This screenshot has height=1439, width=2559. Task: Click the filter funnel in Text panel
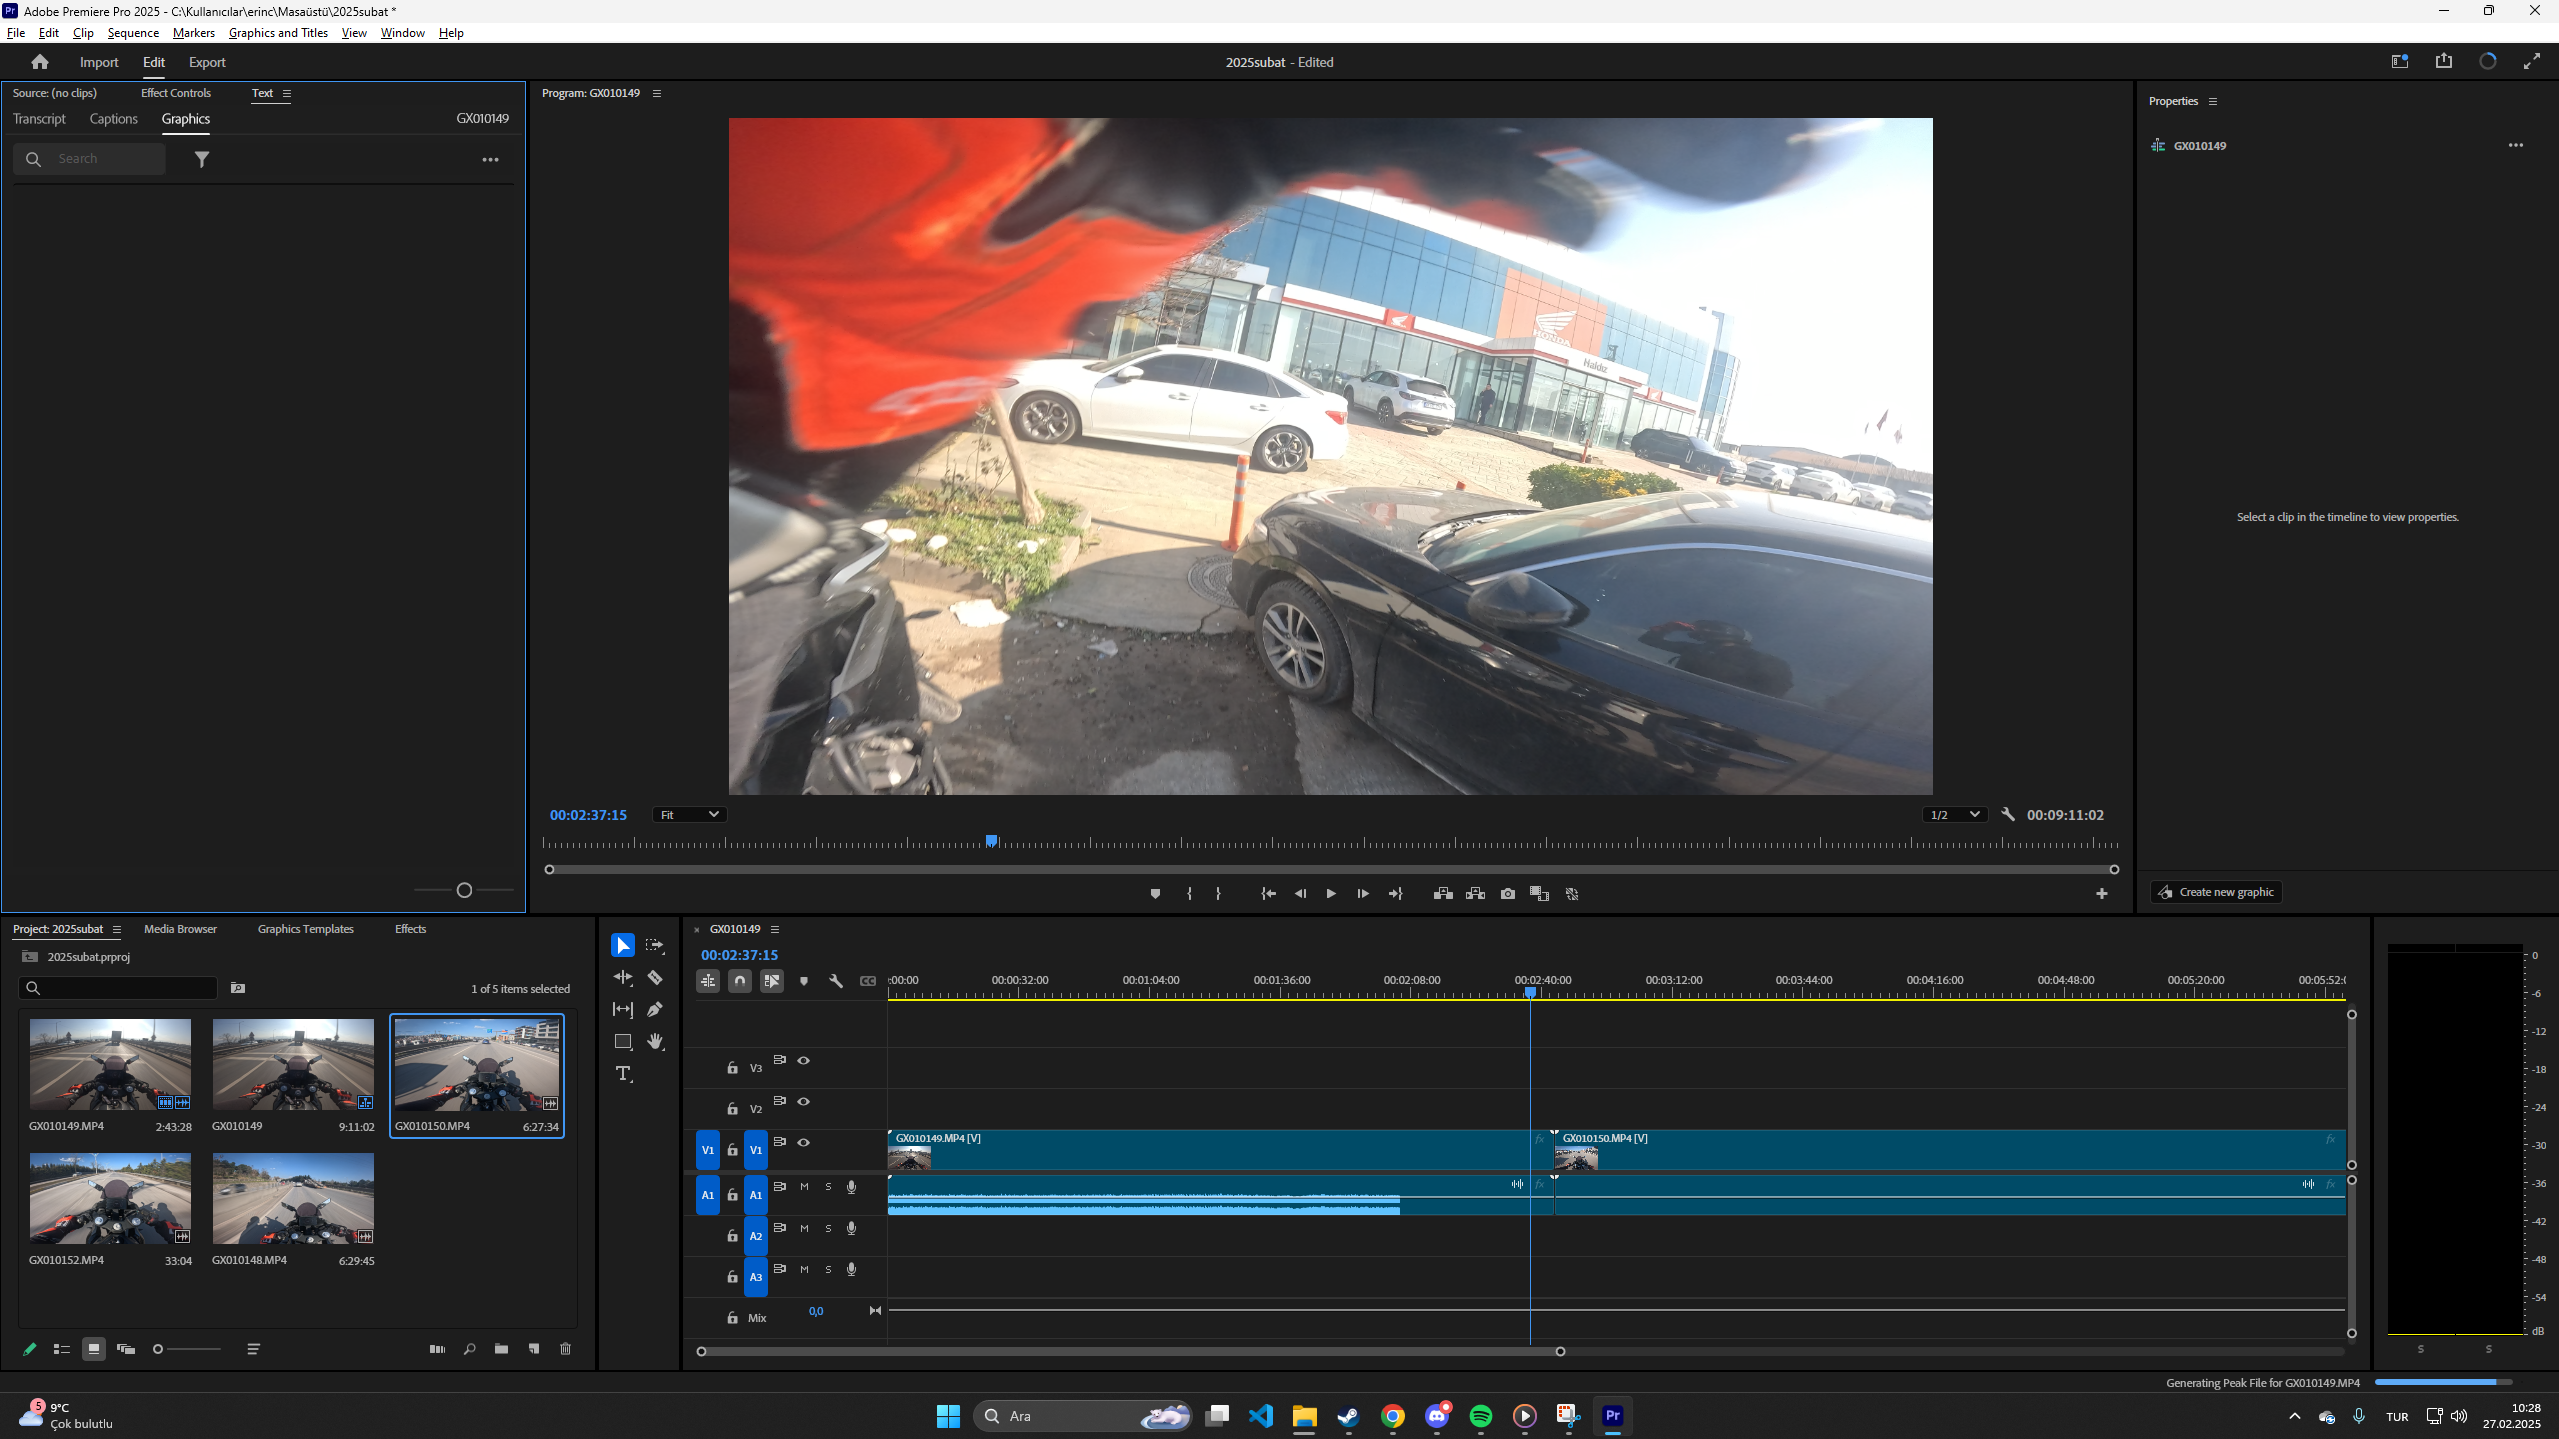[x=202, y=159]
